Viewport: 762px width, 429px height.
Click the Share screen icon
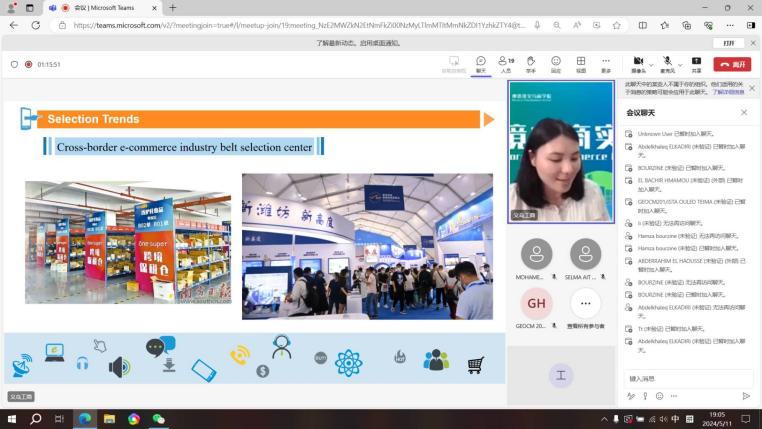click(x=696, y=63)
